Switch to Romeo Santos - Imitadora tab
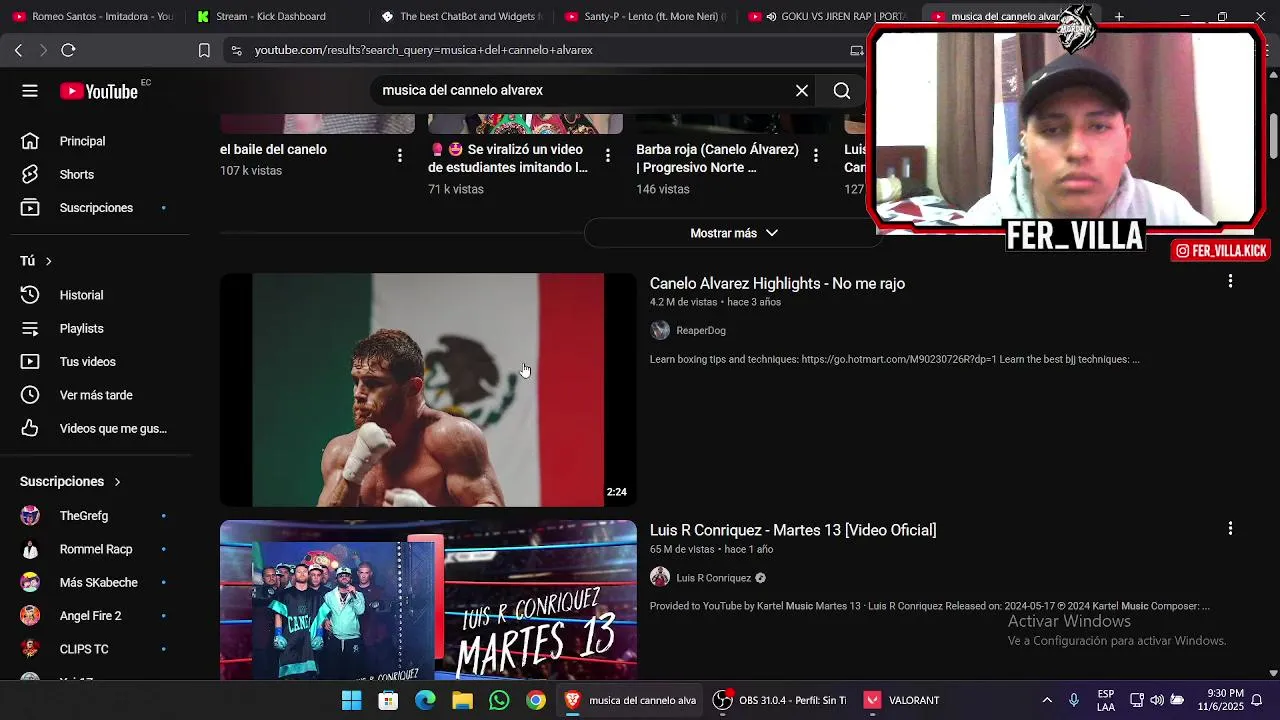This screenshot has width=1280, height=720. tap(92, 16)
